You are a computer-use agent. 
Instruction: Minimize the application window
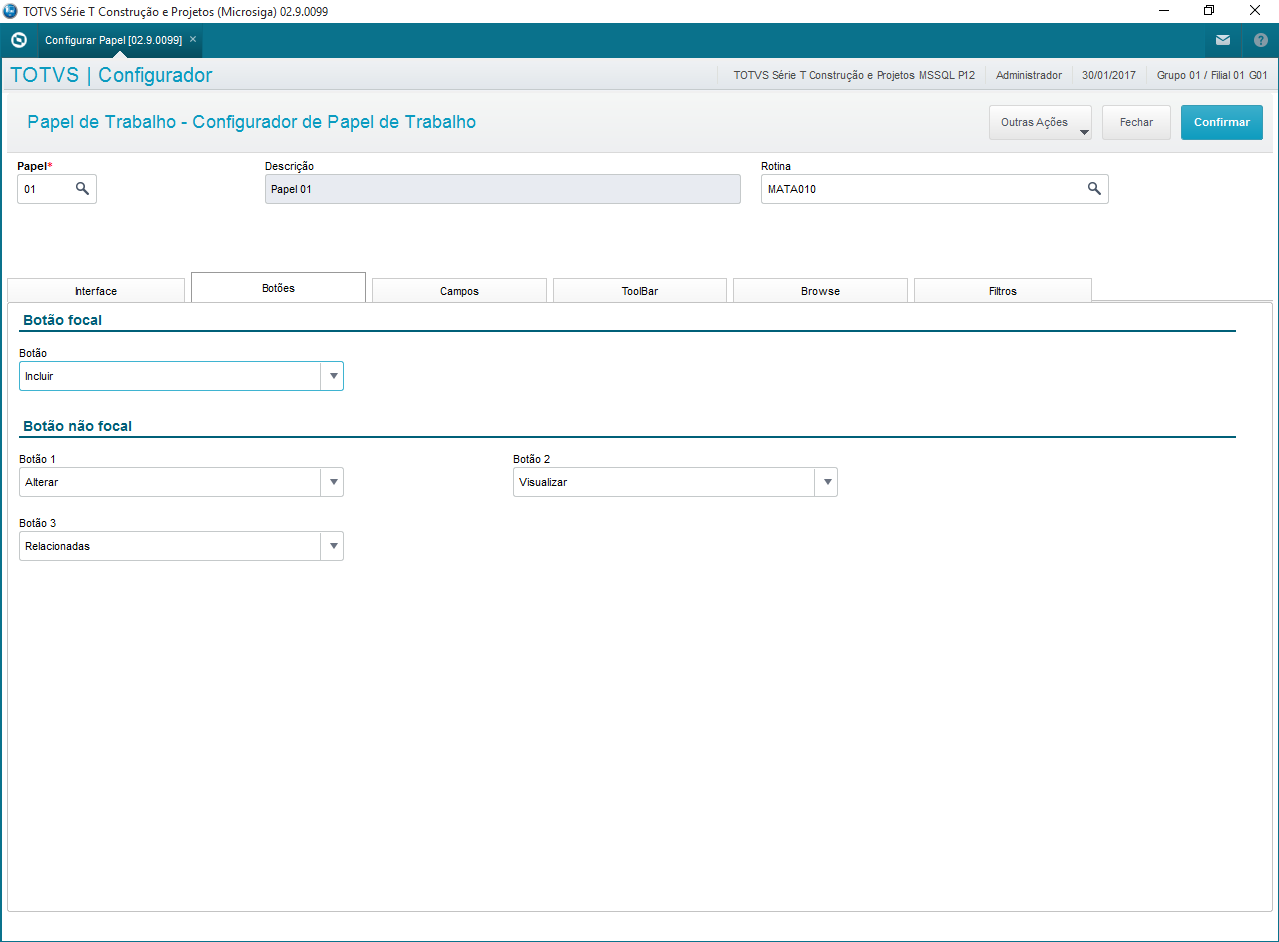click(1164, 11)
